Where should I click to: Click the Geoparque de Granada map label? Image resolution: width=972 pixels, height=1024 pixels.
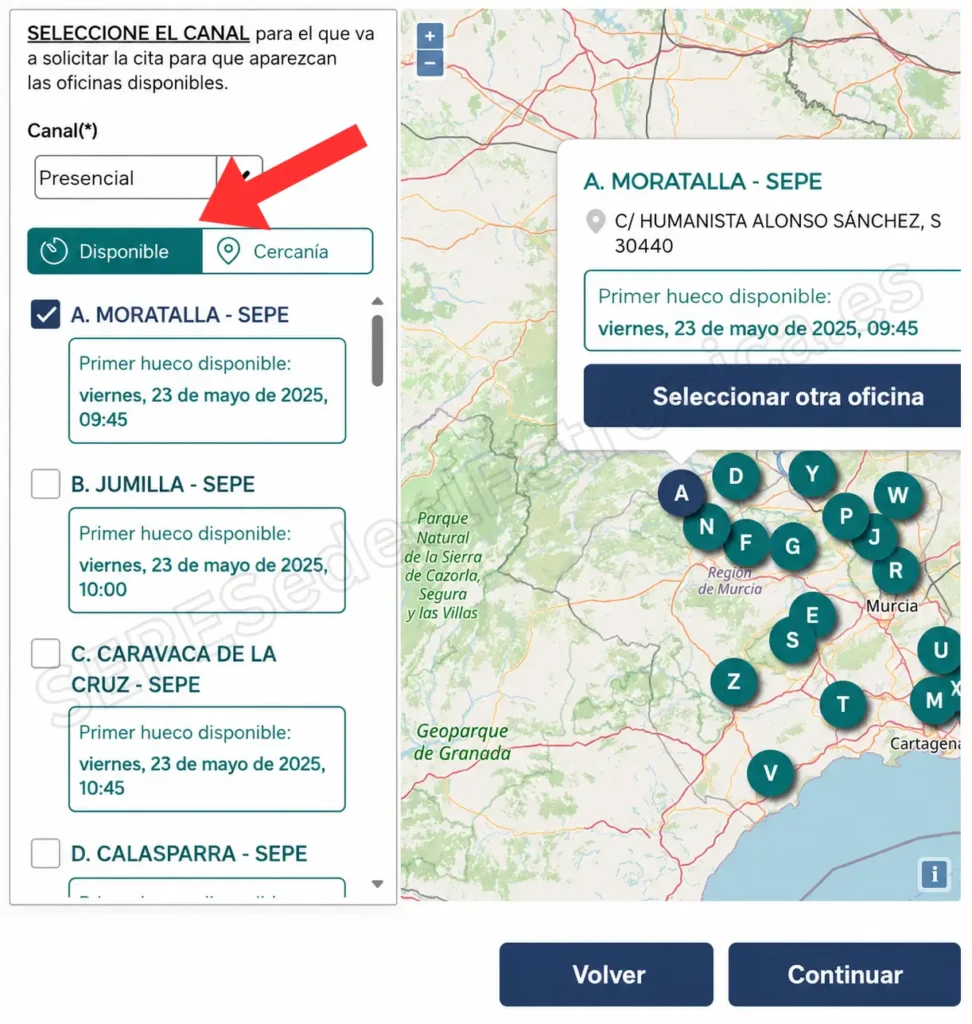462,742
